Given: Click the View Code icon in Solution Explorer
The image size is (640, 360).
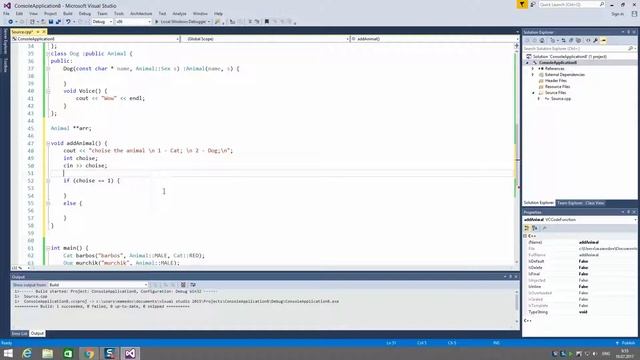Looking at the screenshot, I should pos(588,40).
